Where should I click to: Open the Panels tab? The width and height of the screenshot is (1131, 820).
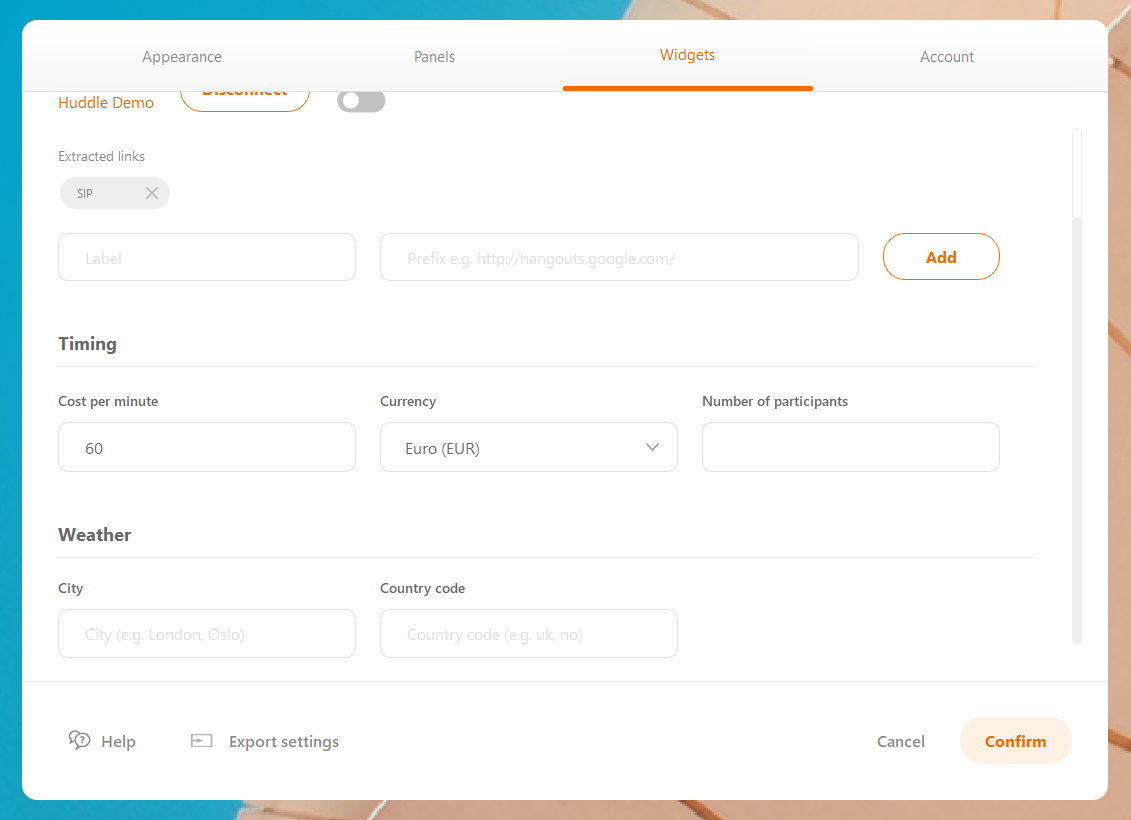click(x=434, y=57)
